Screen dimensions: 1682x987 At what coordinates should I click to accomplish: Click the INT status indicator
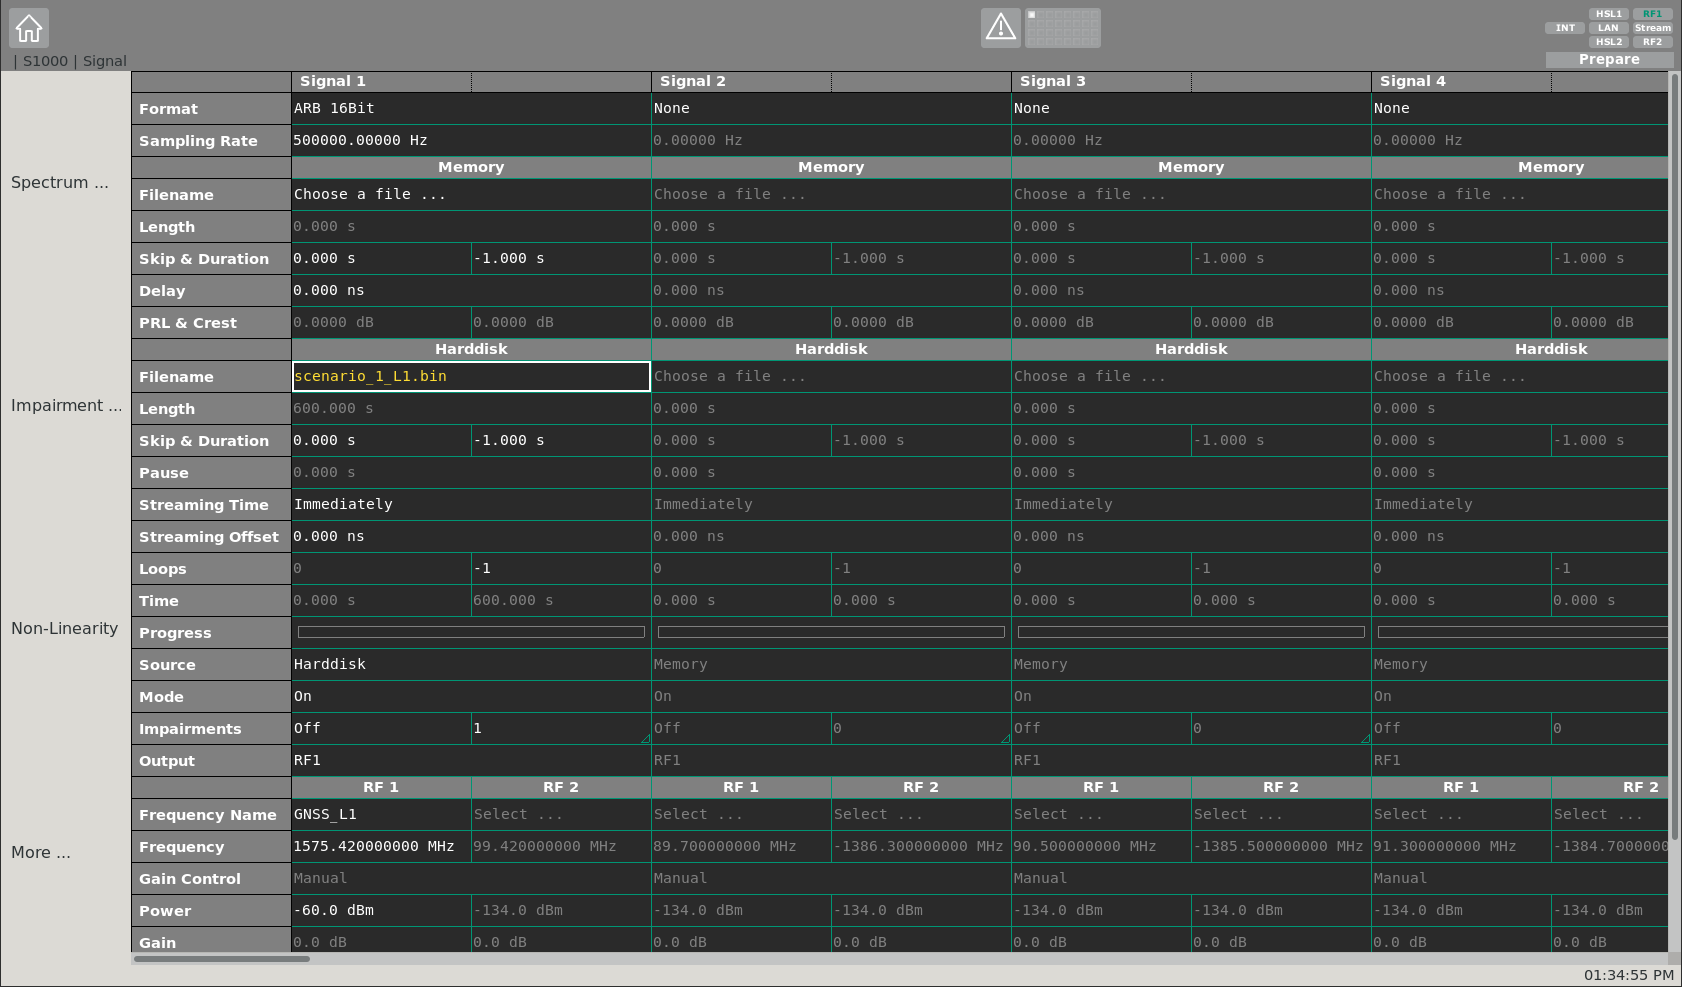1565,28
